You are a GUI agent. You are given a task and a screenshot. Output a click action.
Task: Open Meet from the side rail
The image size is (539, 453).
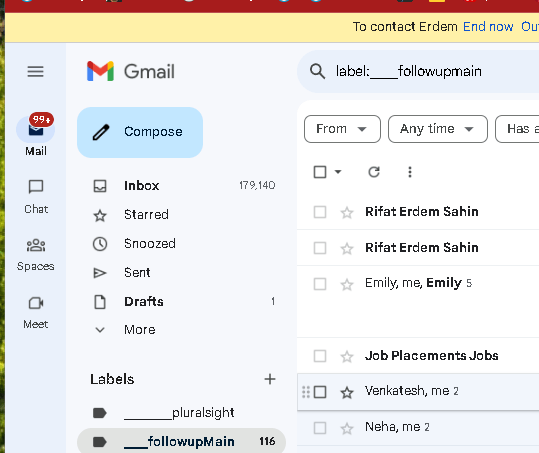(36, 312)
